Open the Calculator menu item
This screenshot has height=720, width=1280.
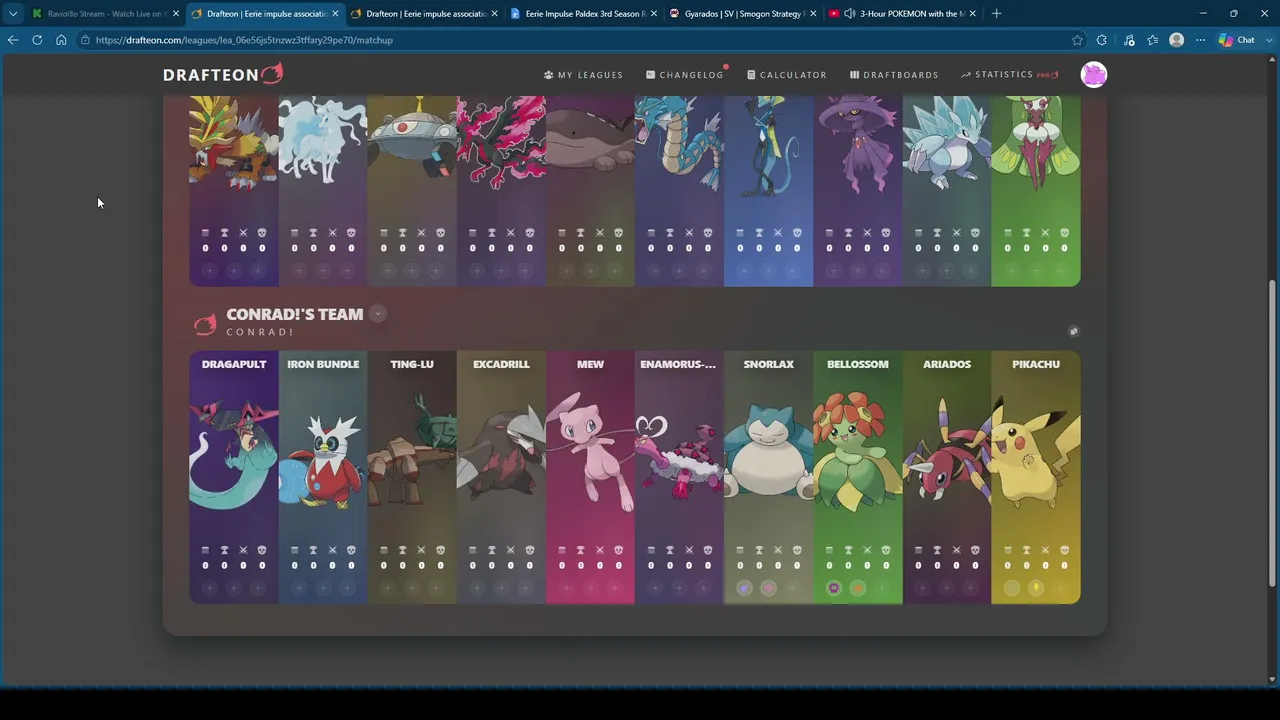786,75
